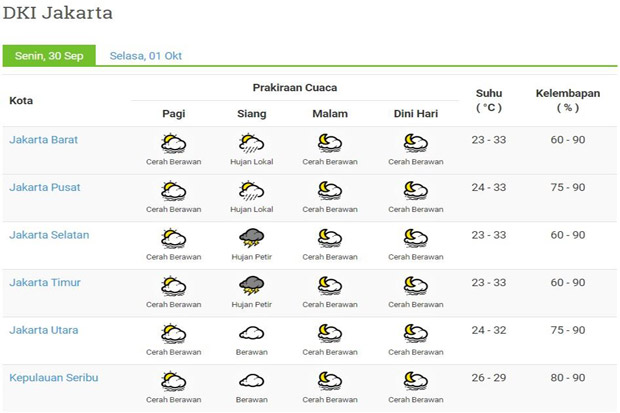620x413 pixels.
Task: Click Kepulauan Seribu Siang cloudy icon
Action: 251,381
